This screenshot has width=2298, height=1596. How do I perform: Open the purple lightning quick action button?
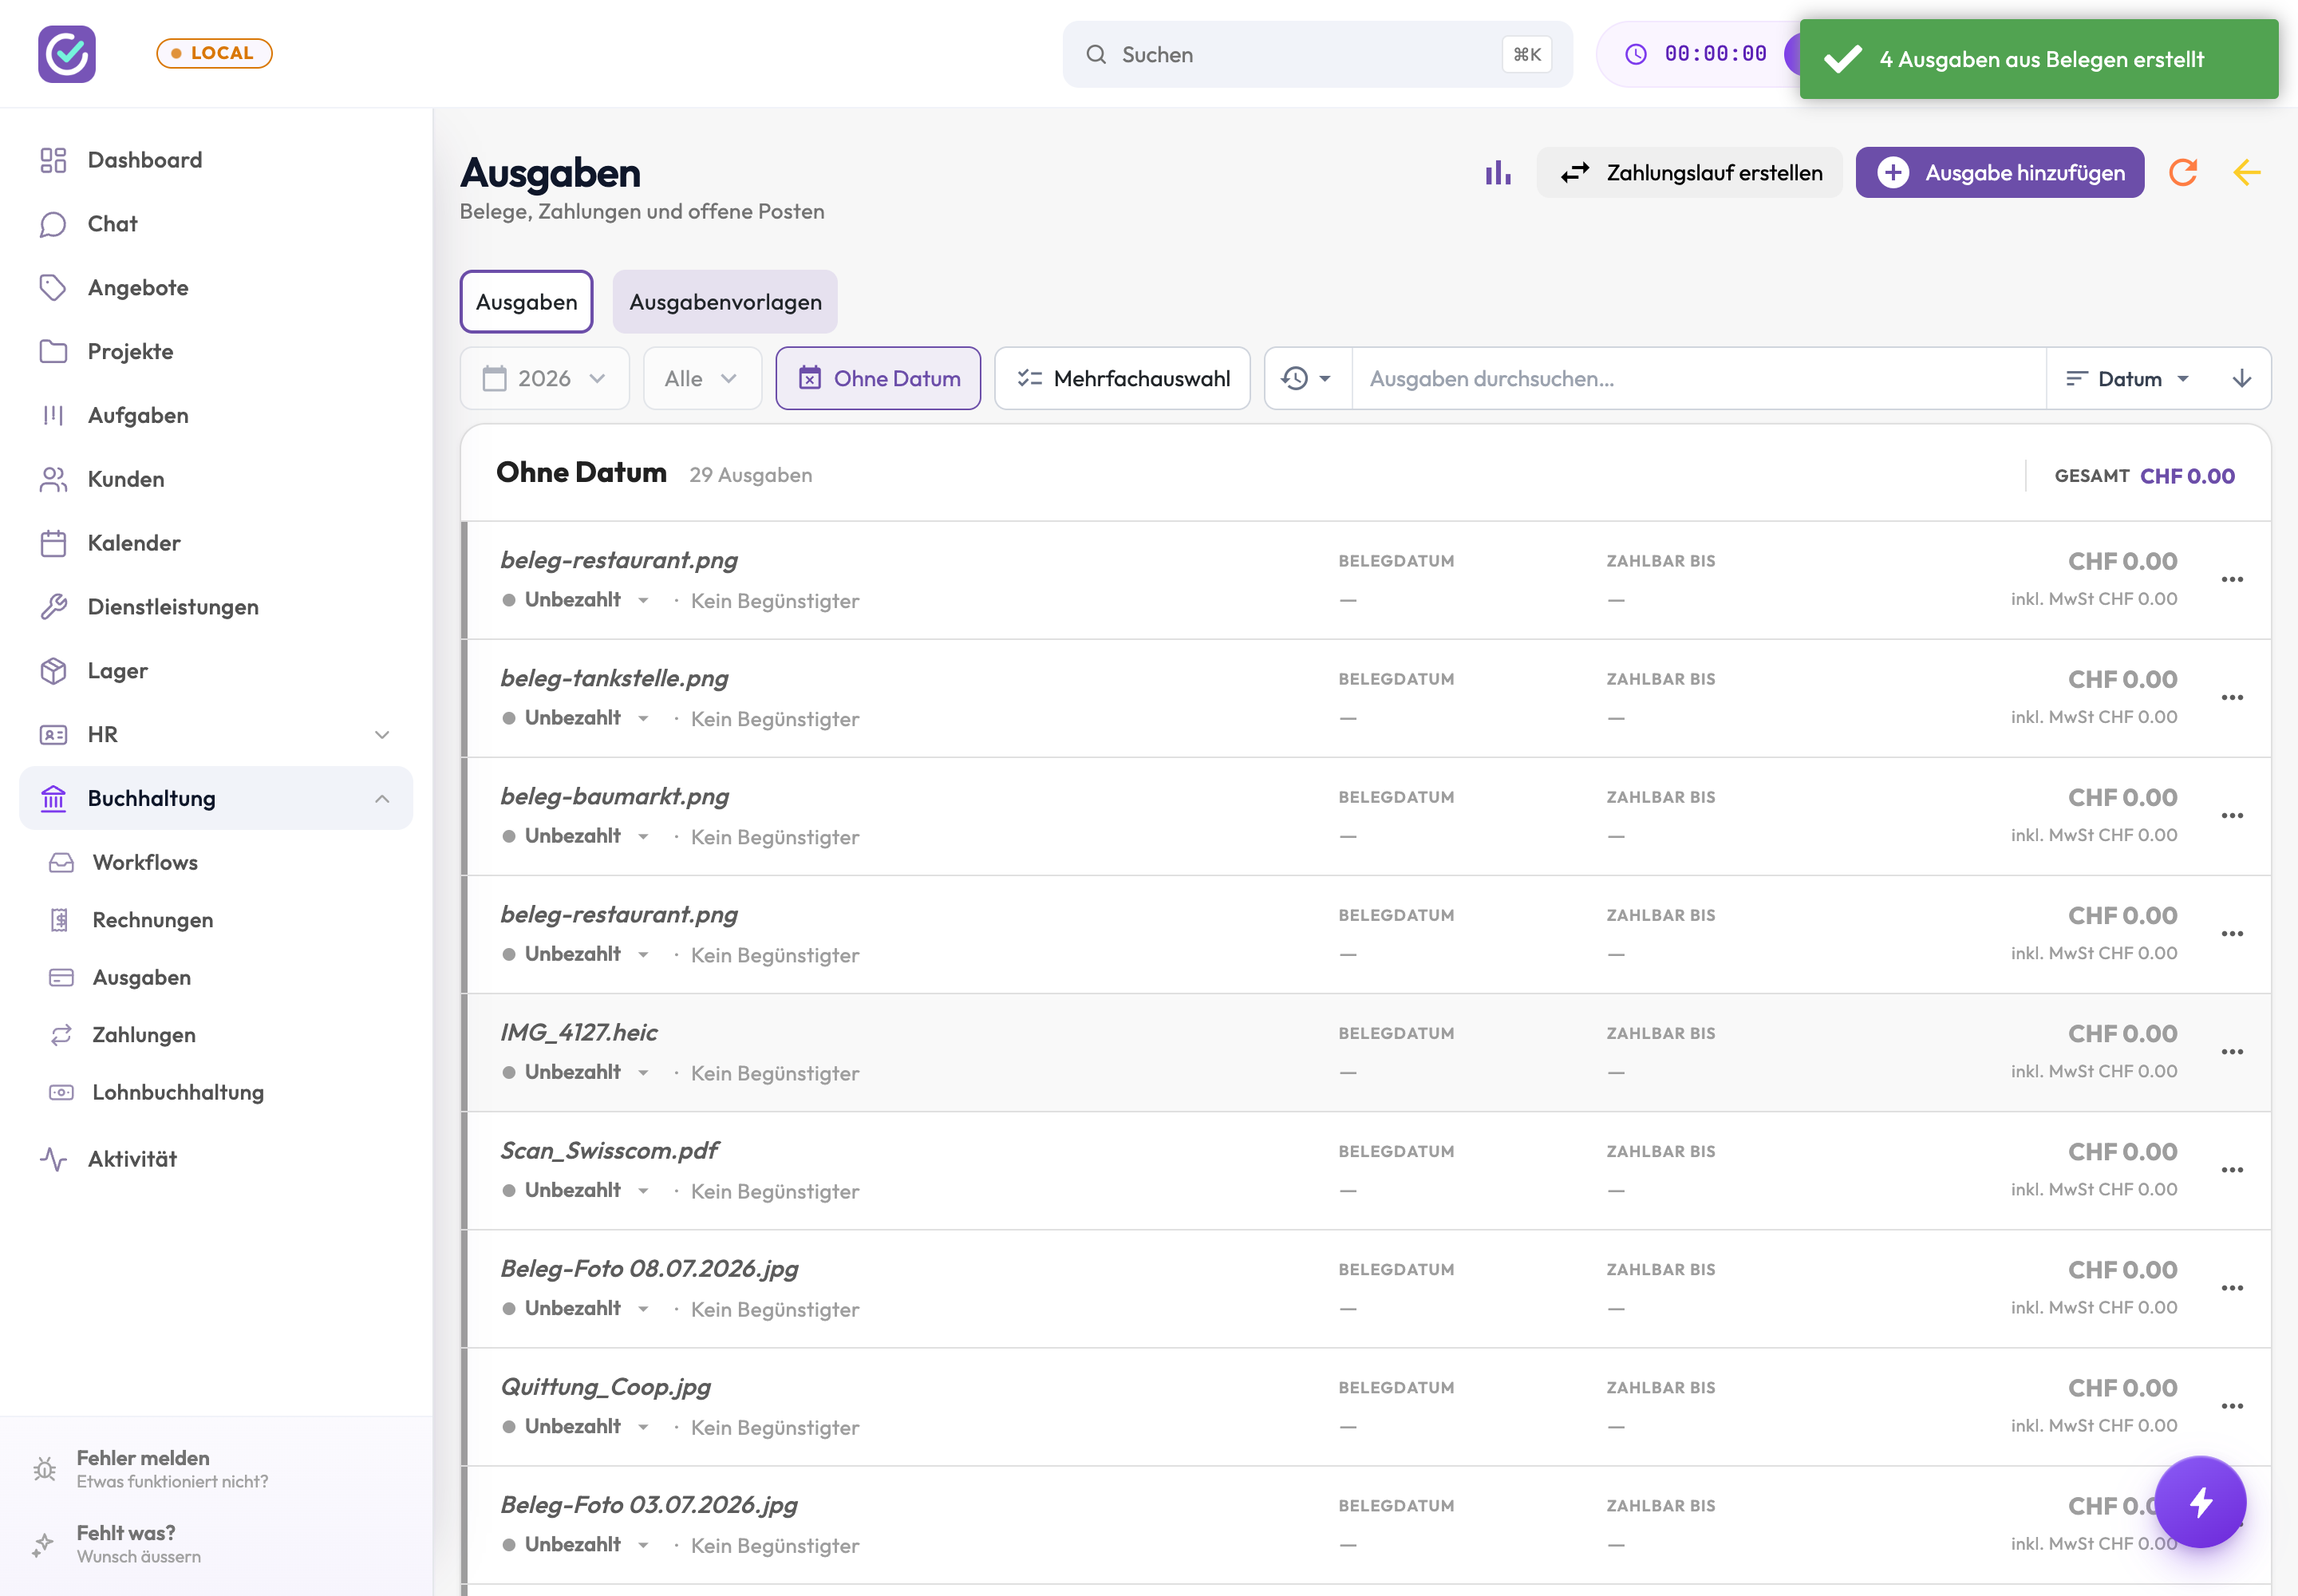2200,1502
